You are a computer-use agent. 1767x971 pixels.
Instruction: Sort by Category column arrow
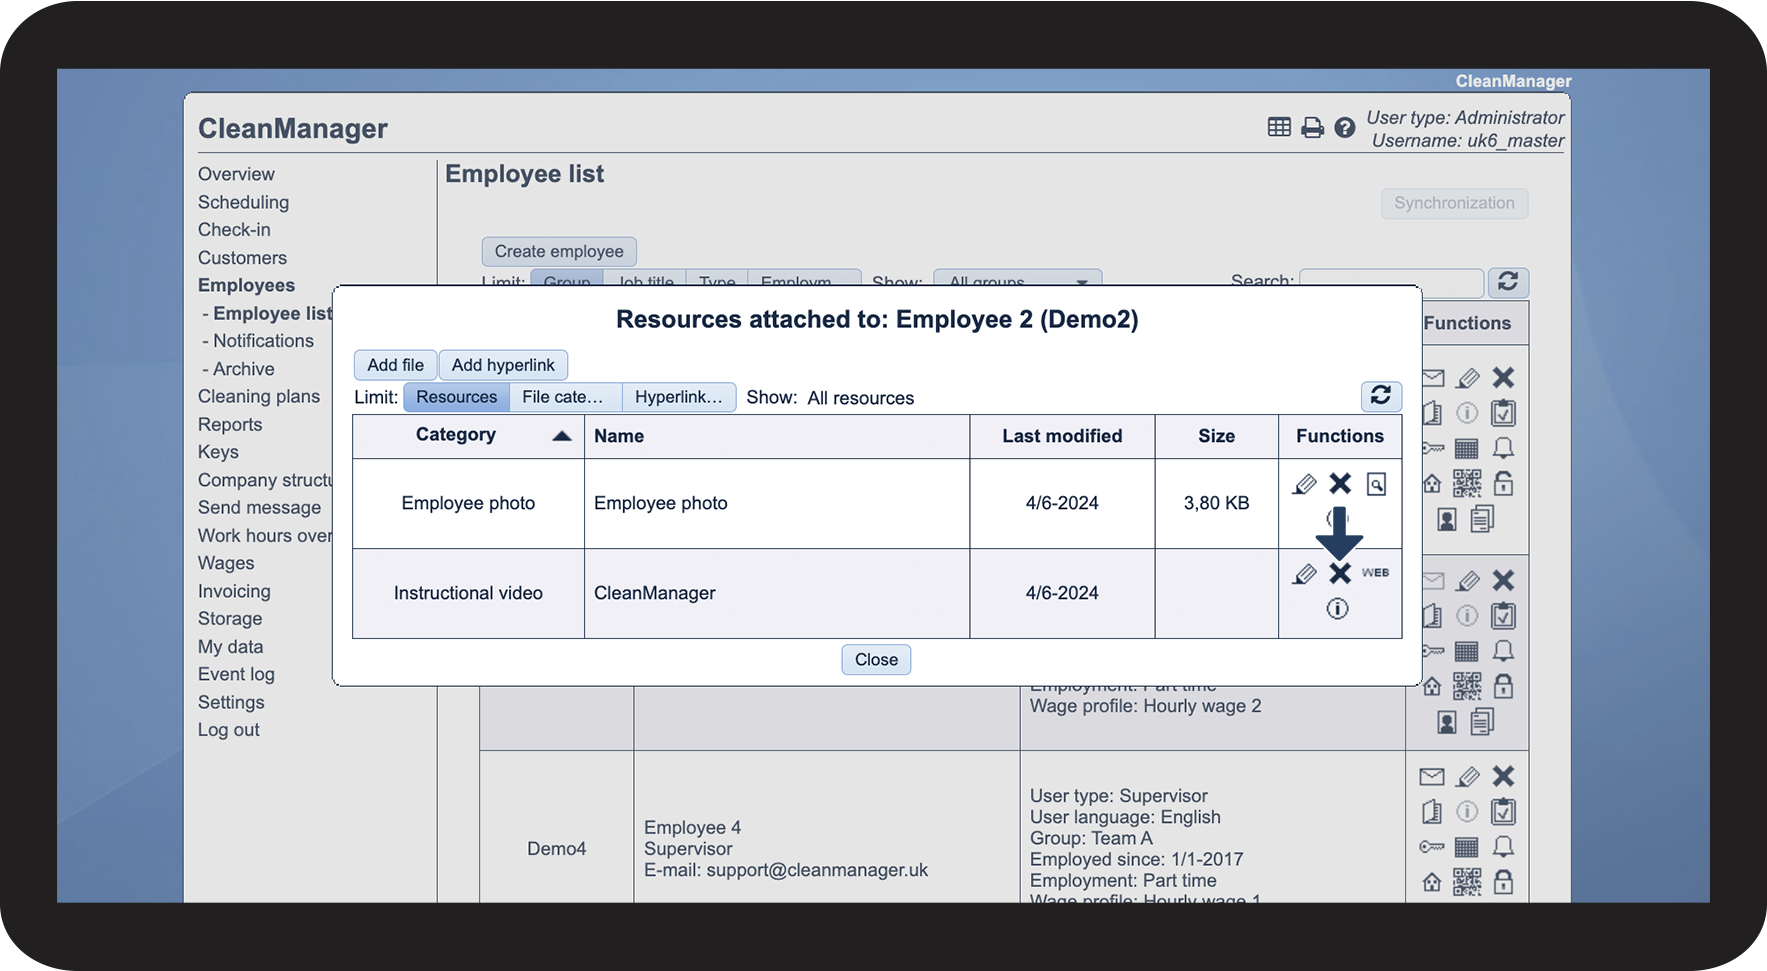pos(562,436)
